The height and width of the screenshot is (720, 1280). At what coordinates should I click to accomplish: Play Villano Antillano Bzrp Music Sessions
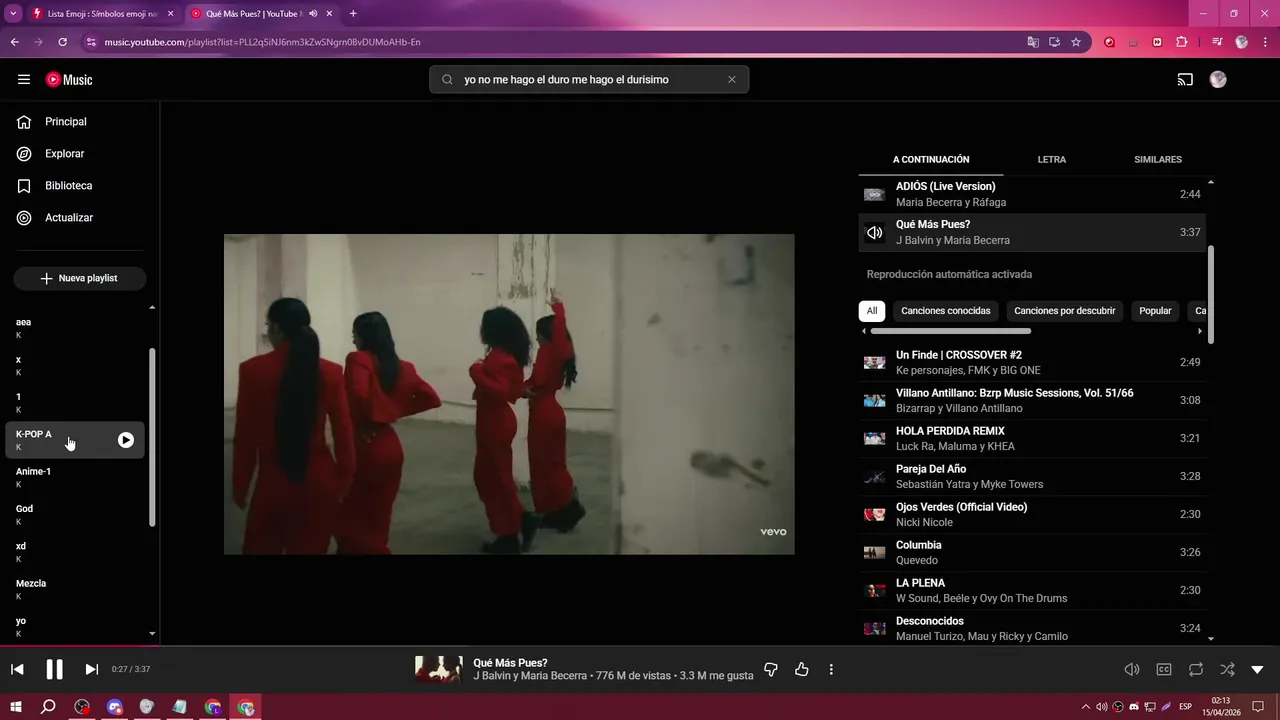coord(1032,400)
